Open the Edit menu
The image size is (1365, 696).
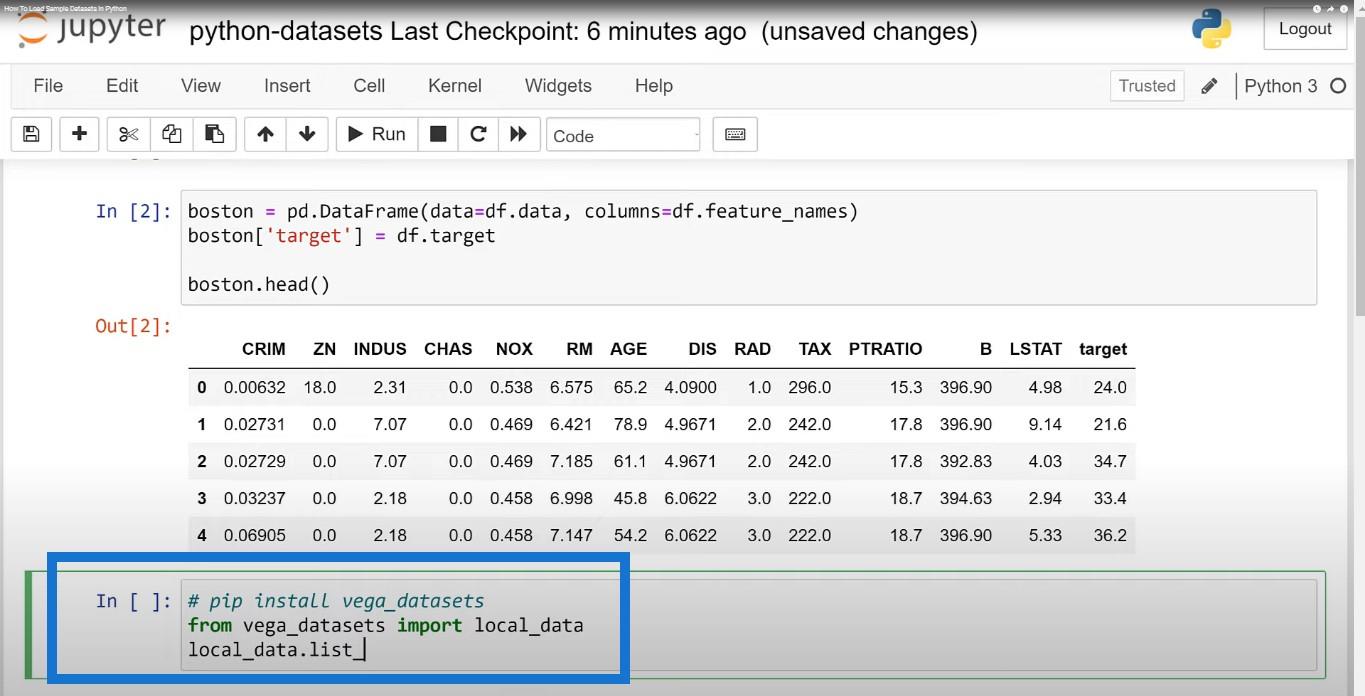(x=122, y=86)
